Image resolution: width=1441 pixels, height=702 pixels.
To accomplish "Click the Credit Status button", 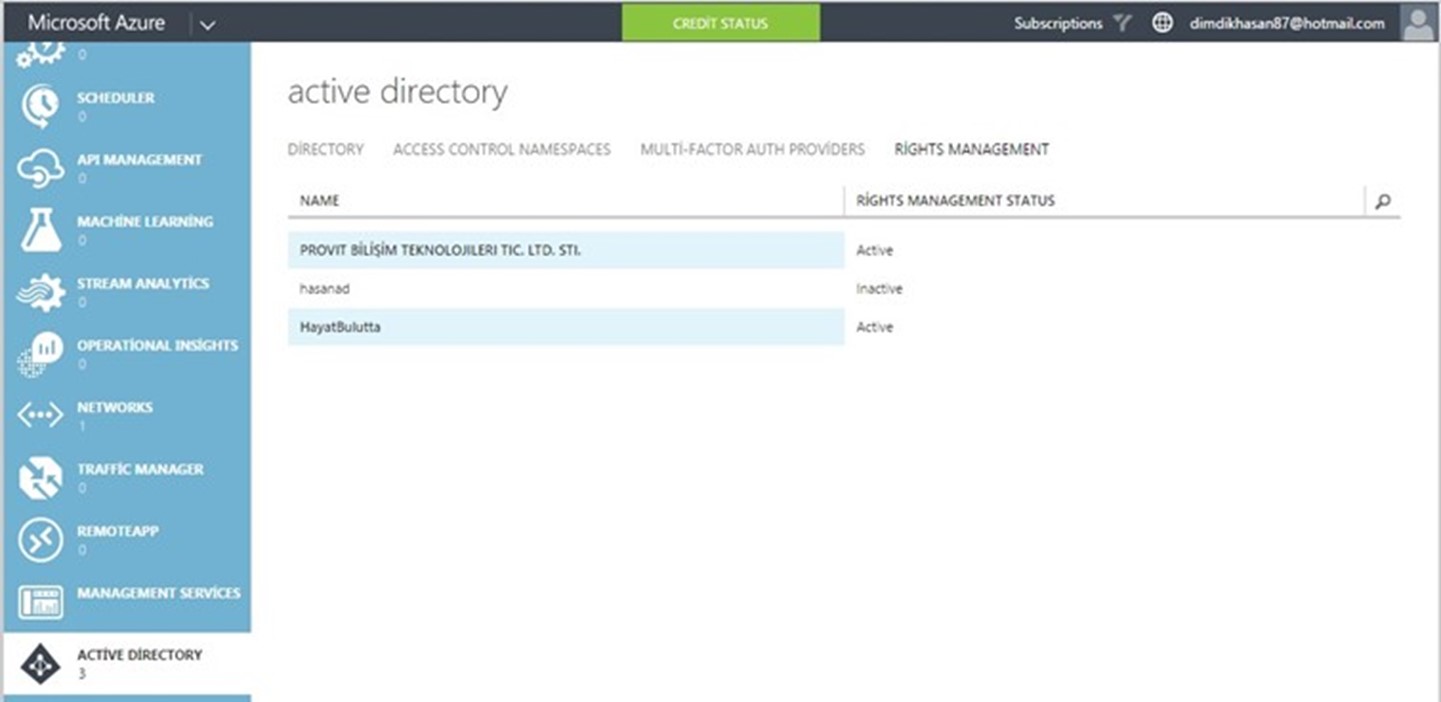I will point(720,23).
